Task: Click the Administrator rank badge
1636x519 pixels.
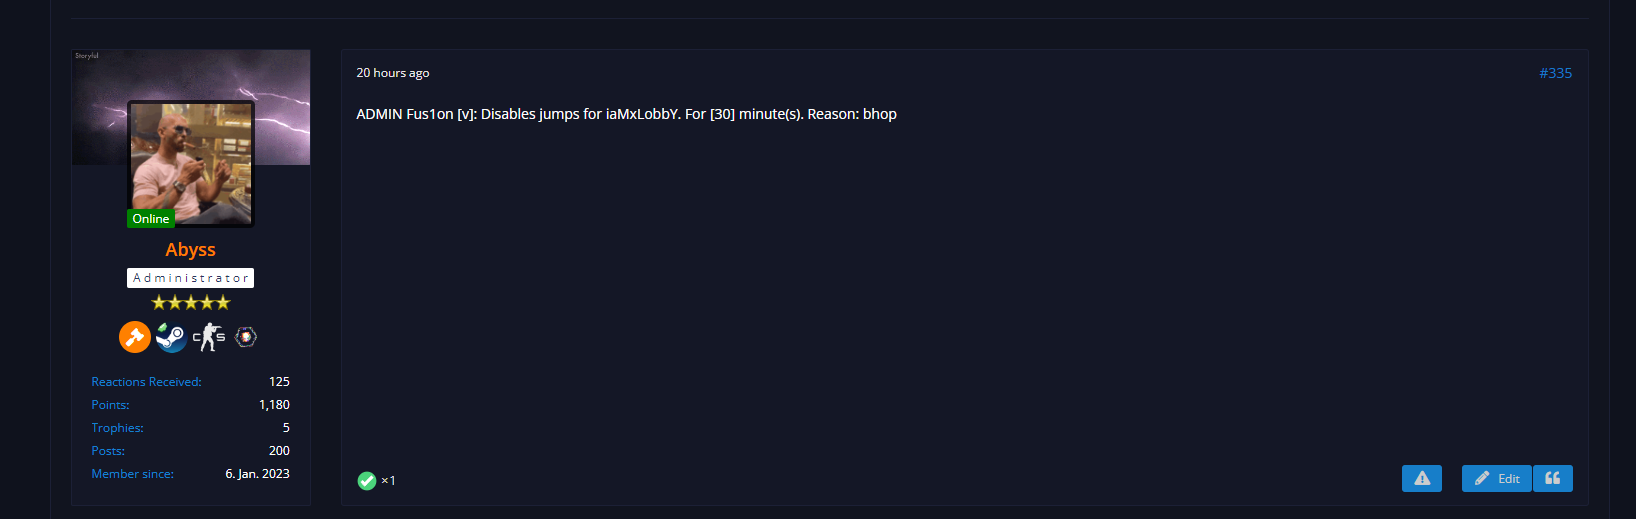Action: click(190, 278)
